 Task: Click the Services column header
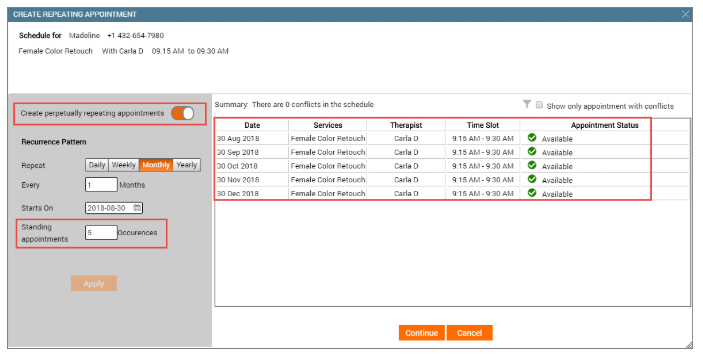tap(328, 125)
